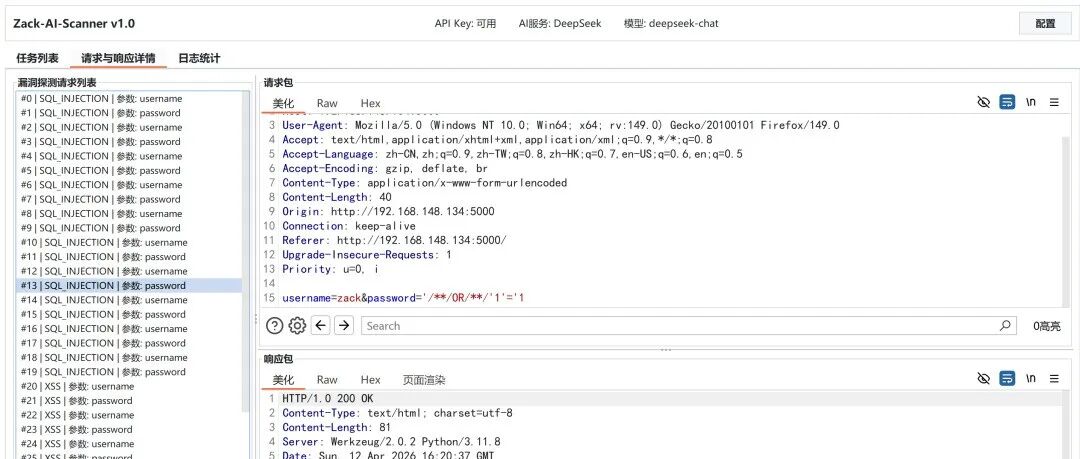Open response 页面渲染 render tab
1080x459 pixels.
coord(424,380)
